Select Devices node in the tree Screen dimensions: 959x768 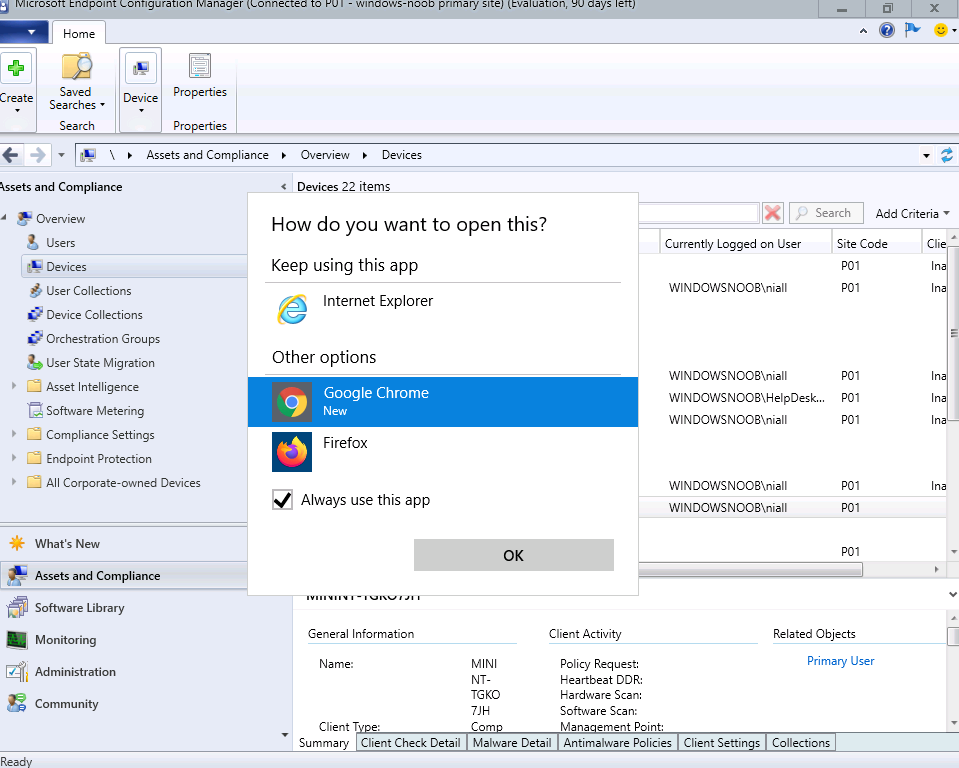[66, 267]
